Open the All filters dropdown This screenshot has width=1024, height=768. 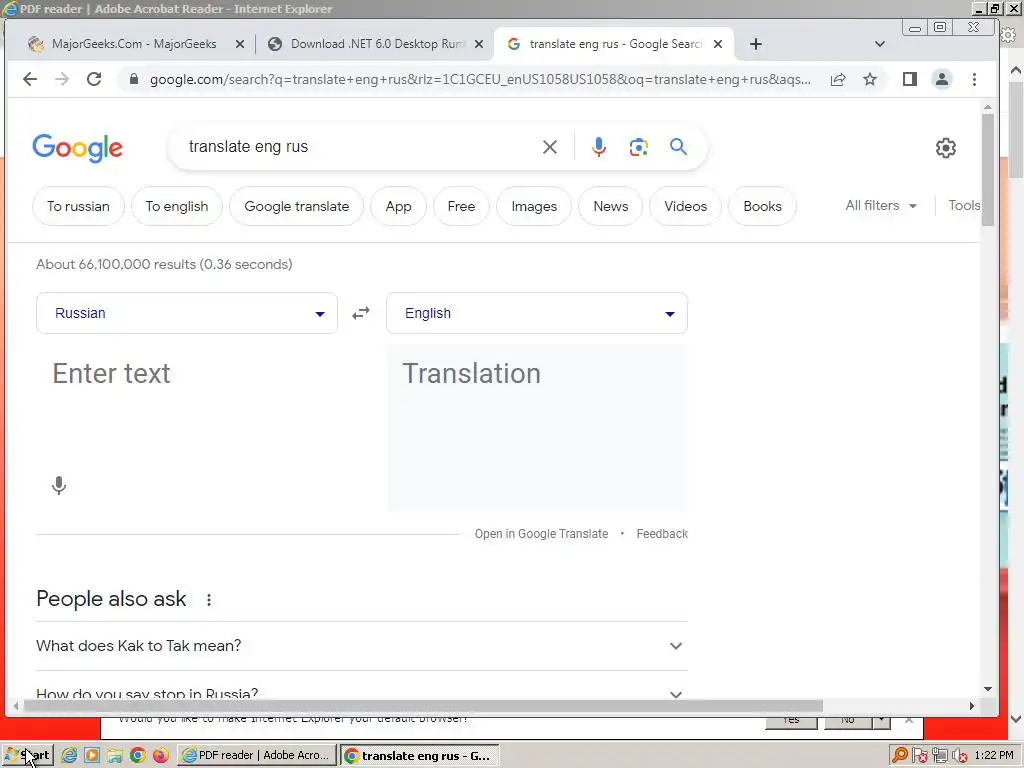pos(881,206)
